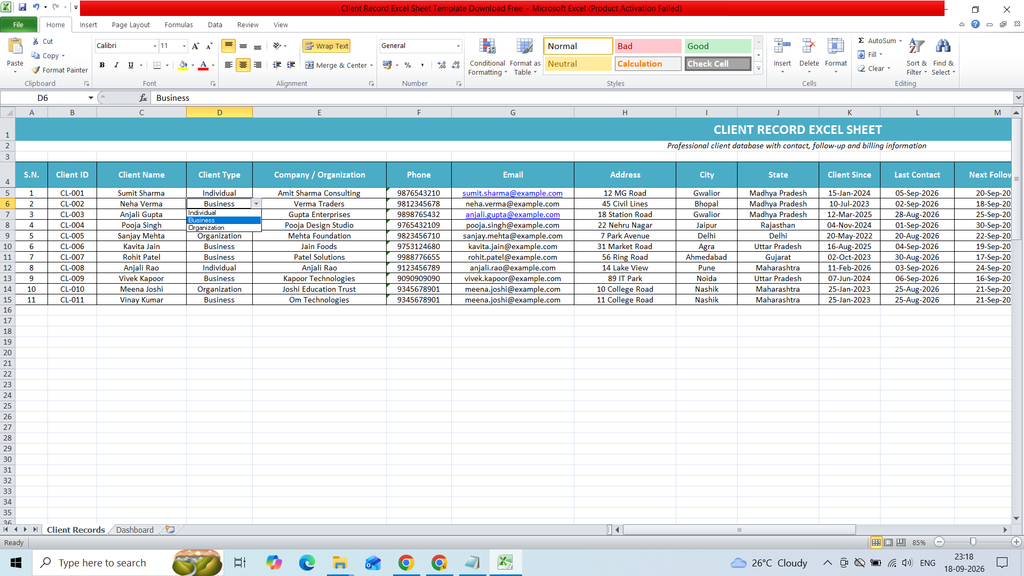
Task: Expand the Clear dropdown in Editing group
Action: [x=888, y=69]
